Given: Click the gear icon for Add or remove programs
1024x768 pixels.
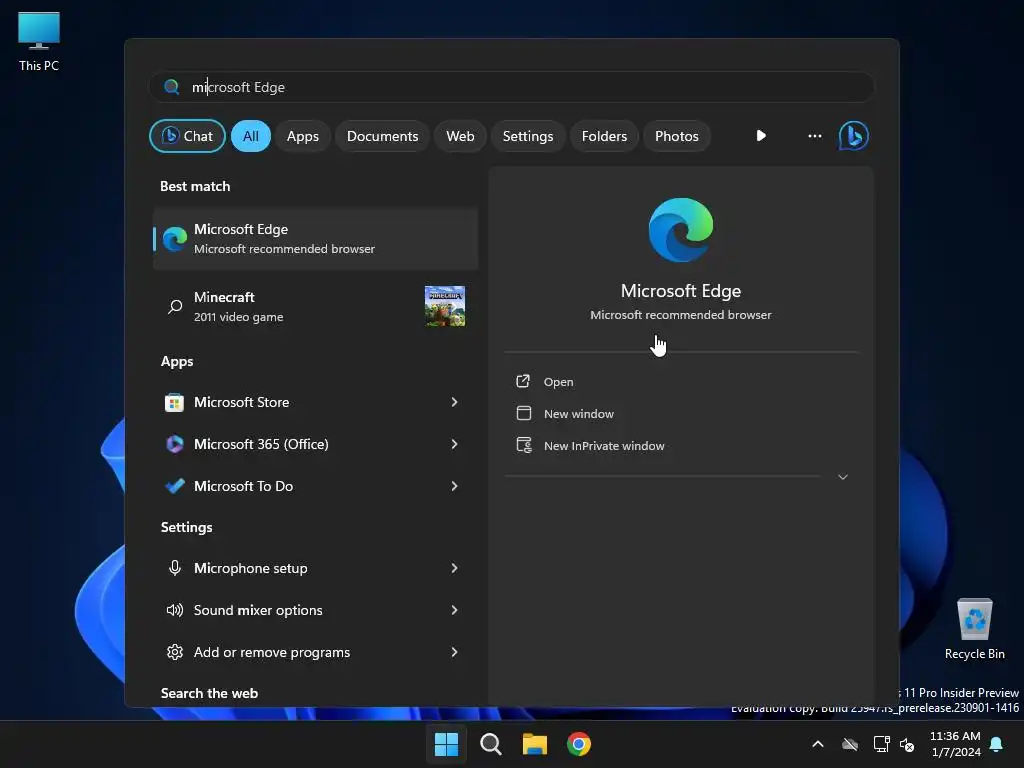Looking at the screenshot, I should pos(174,652).
